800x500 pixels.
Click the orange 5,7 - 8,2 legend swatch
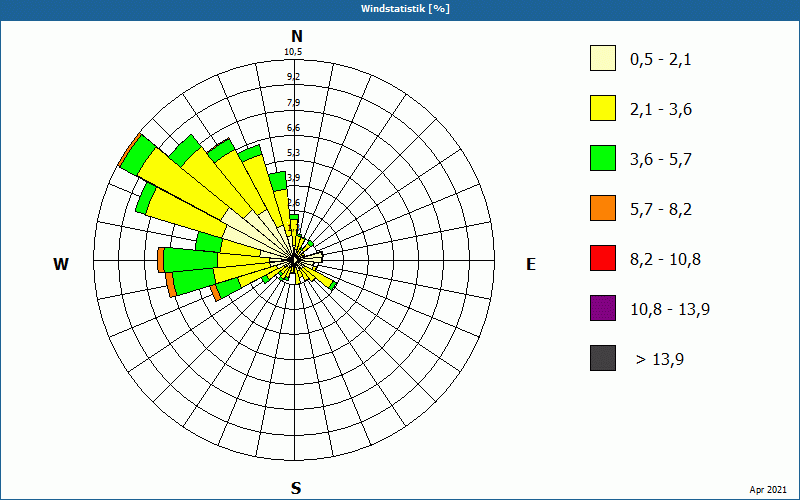click(x=603, y=208)
